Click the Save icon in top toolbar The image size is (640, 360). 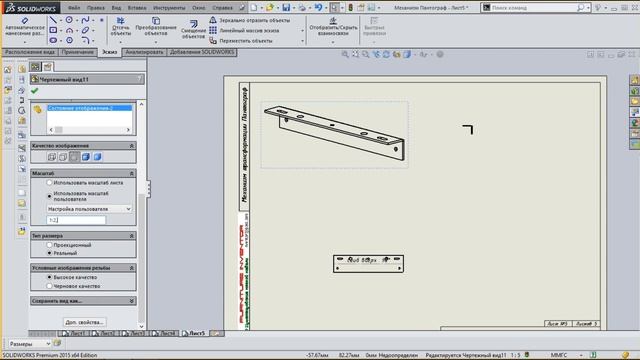coord(286,7)
